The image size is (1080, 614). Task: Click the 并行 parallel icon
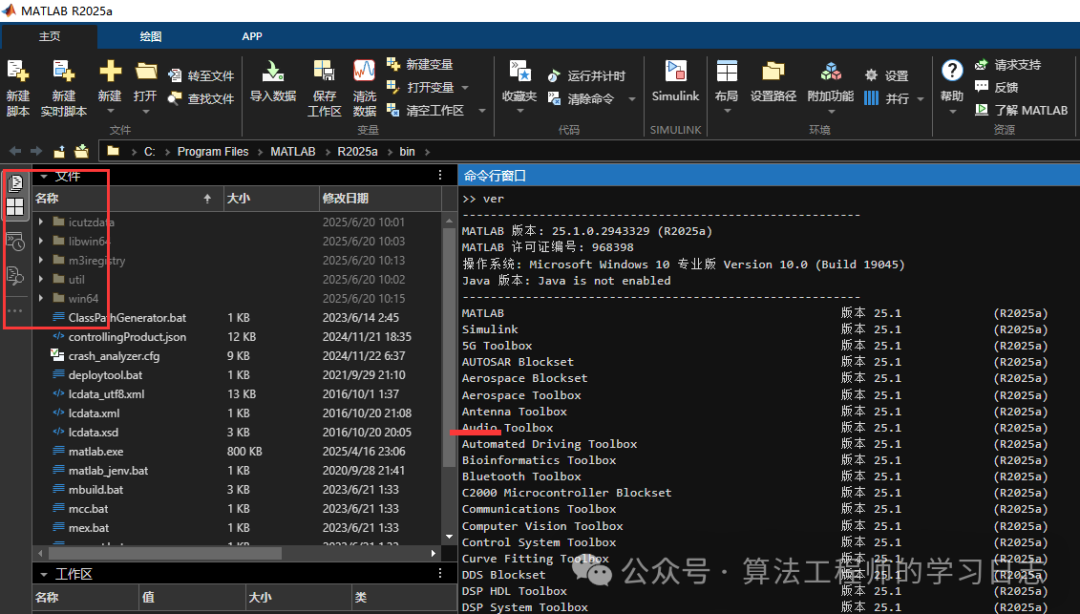point(871,99)
